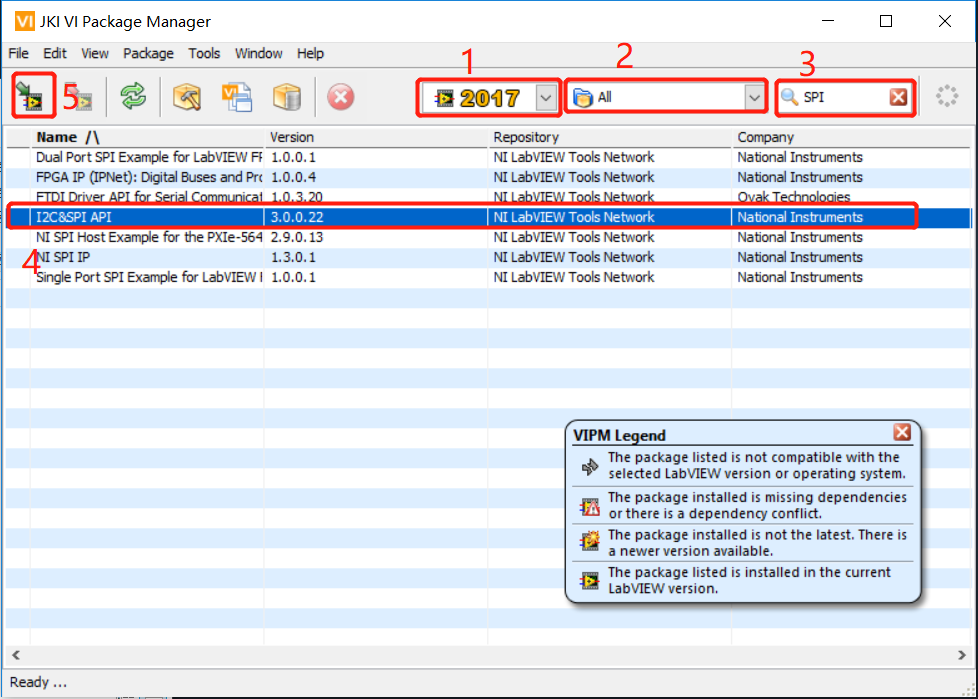Clear the SPI search text
Viewport: 978px width, 699px height.
pyautogui.click(x=898, y=97)
